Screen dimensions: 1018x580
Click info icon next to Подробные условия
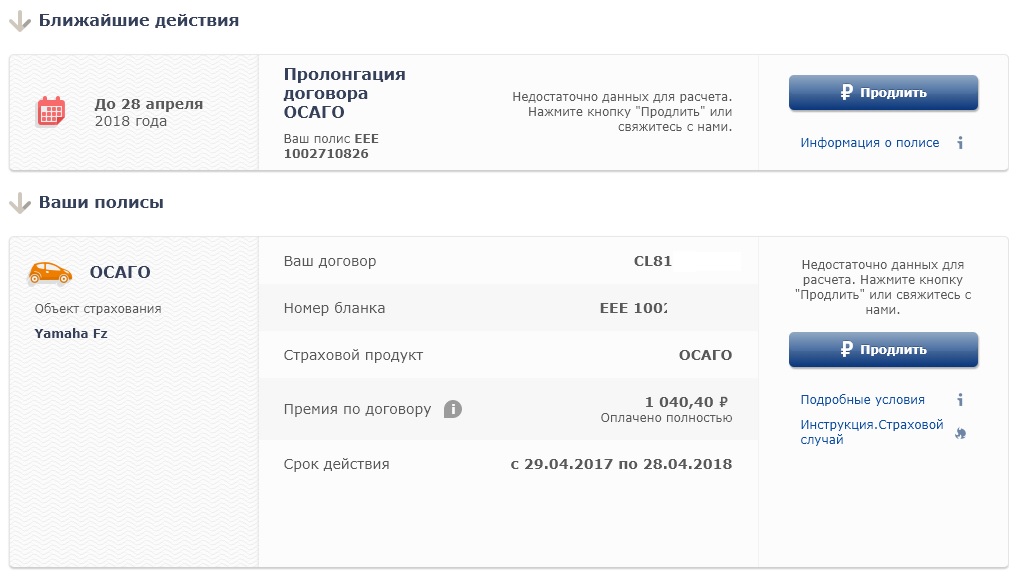pos(960,400)
